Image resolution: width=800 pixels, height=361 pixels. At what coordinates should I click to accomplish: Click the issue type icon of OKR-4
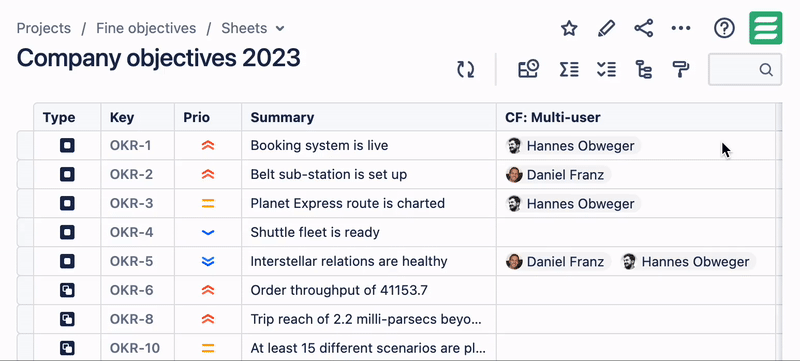coord(67,233)
